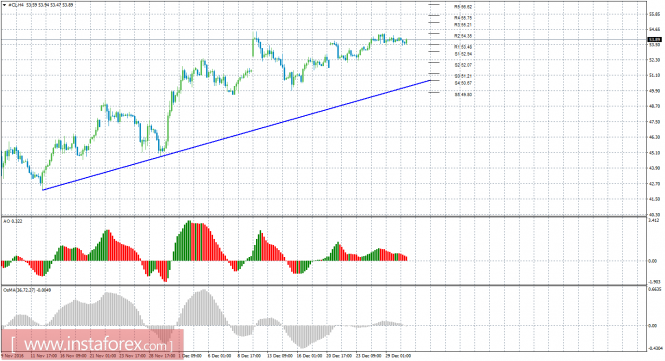Screen dimensions: 665x361
Task: Click the AO indicator label
Action: pos(13,221)
